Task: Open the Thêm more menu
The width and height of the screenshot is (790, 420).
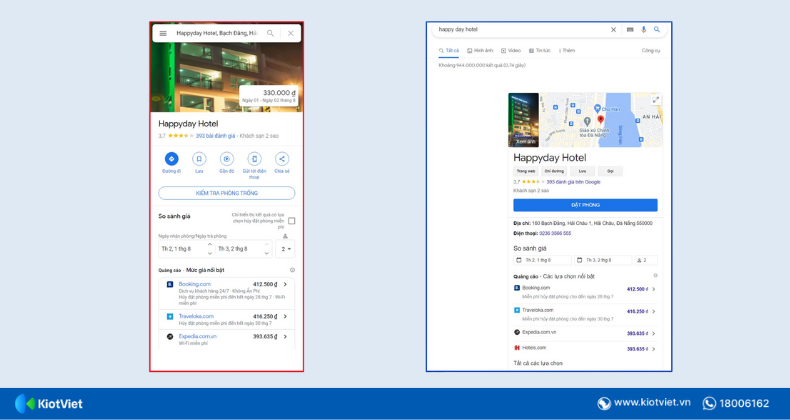Action: tap(567, 50)
